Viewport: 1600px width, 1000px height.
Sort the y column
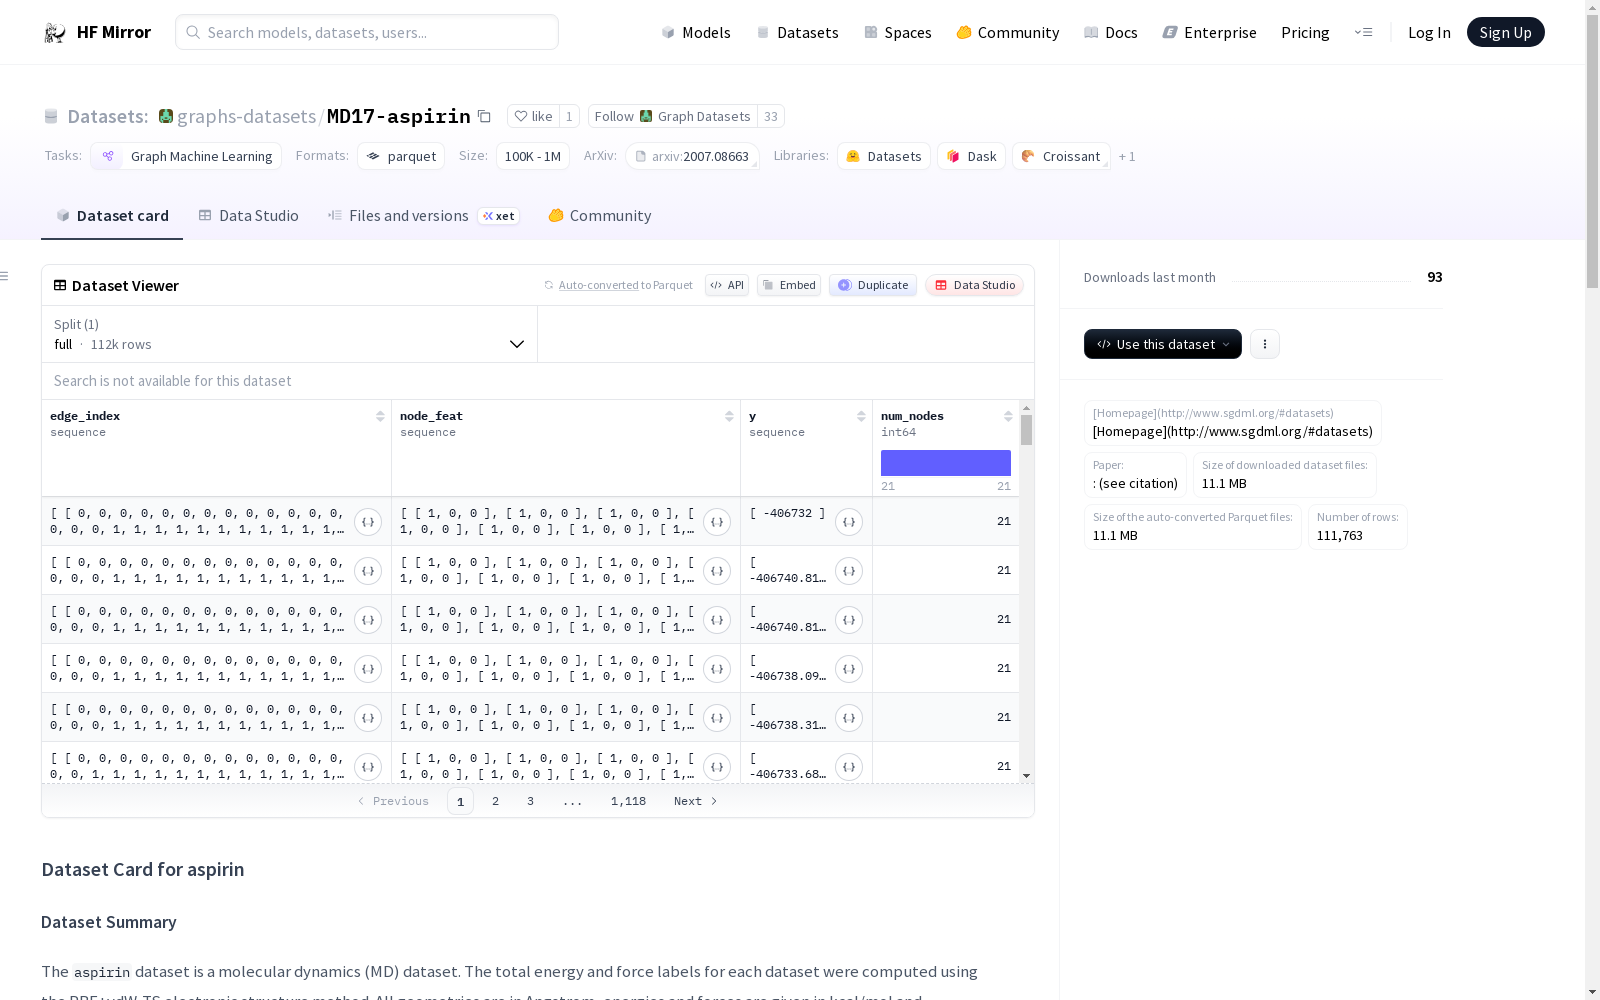[861, 416]
